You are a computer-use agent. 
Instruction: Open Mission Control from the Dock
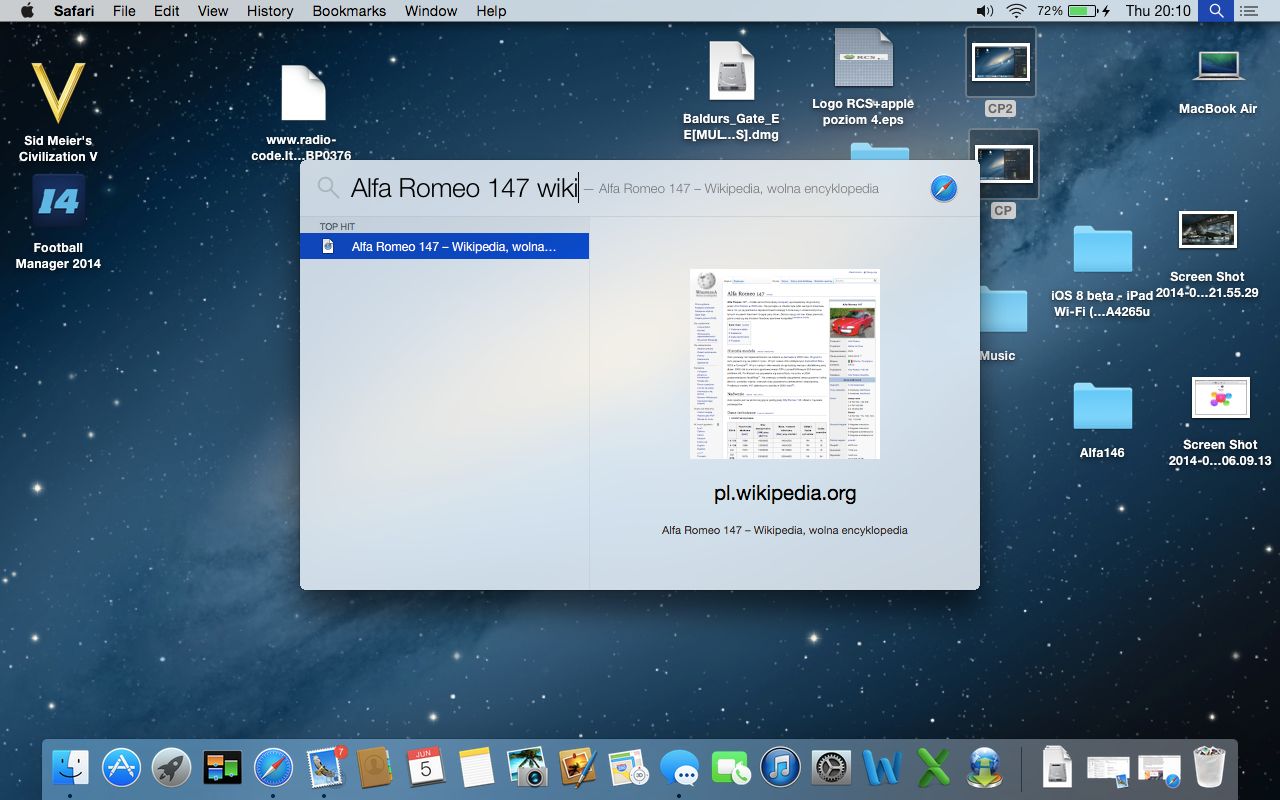click(222, 768)
